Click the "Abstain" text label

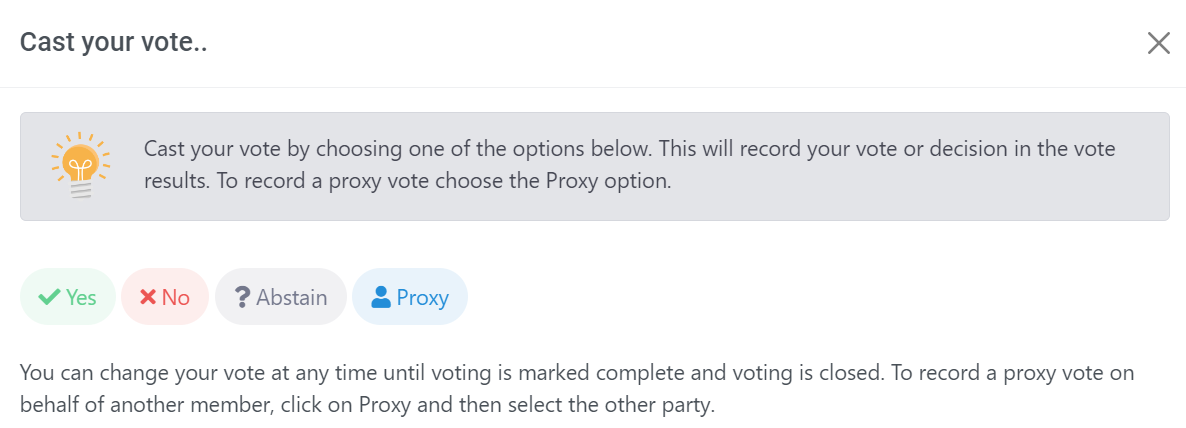292,297
